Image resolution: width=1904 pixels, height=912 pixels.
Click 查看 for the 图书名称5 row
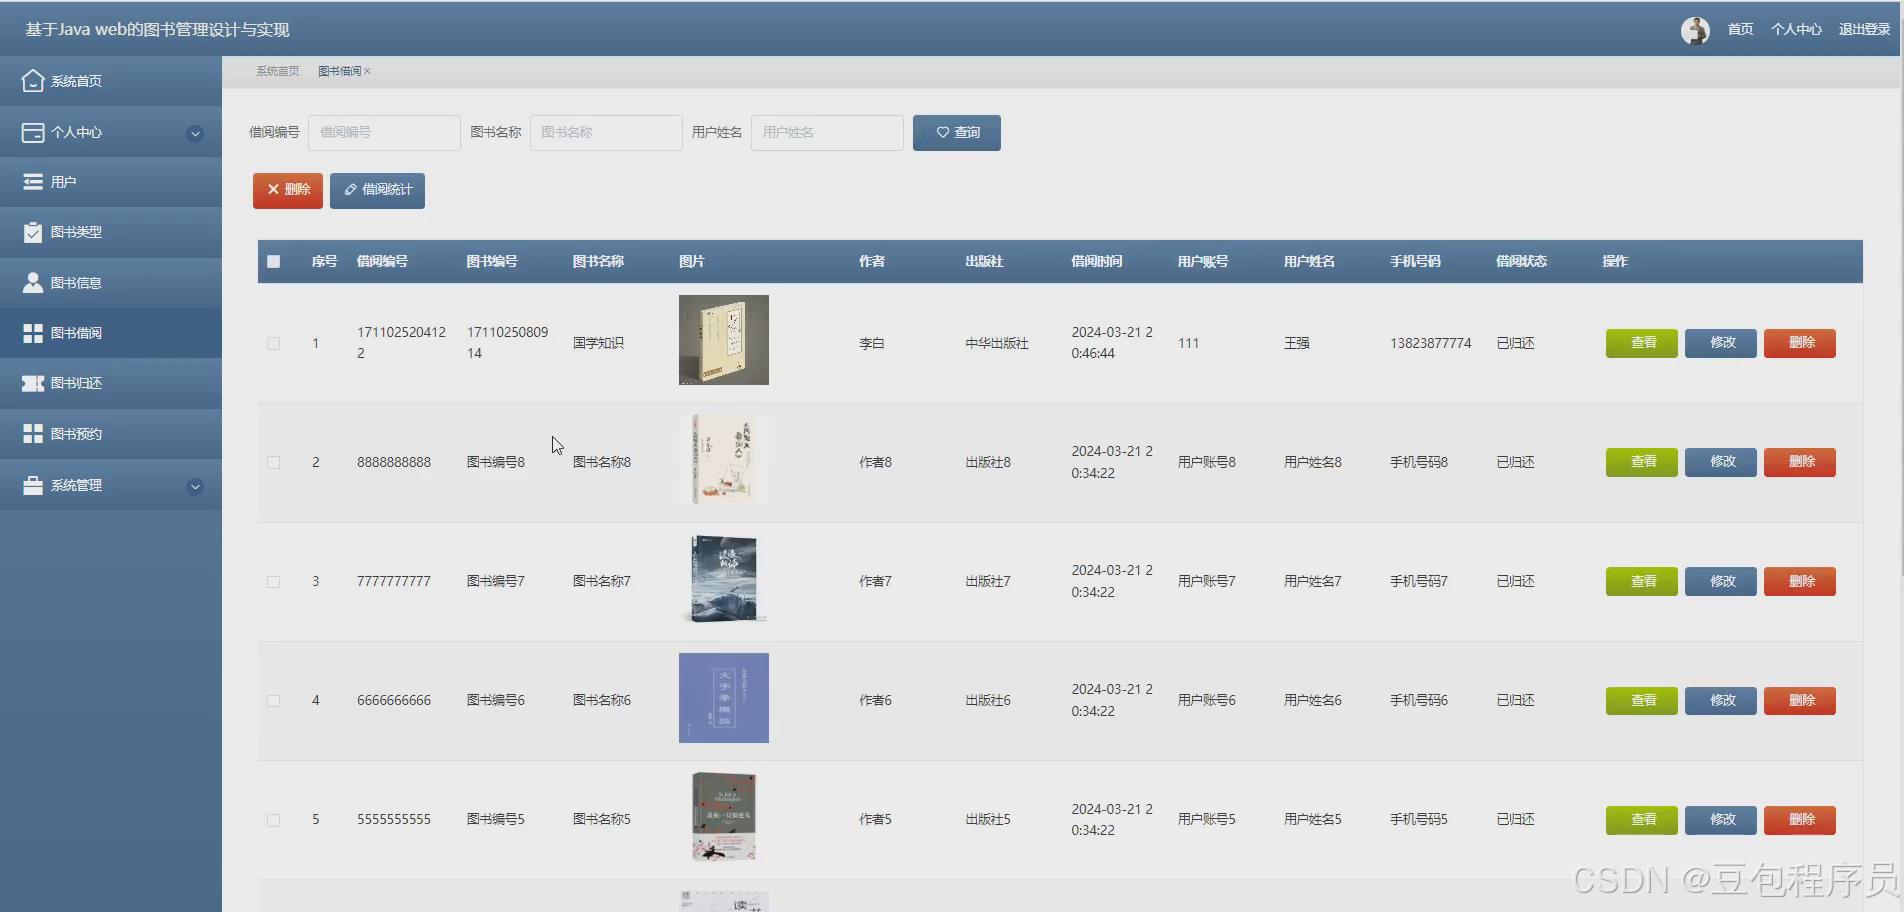click(x=1642, y=820)
